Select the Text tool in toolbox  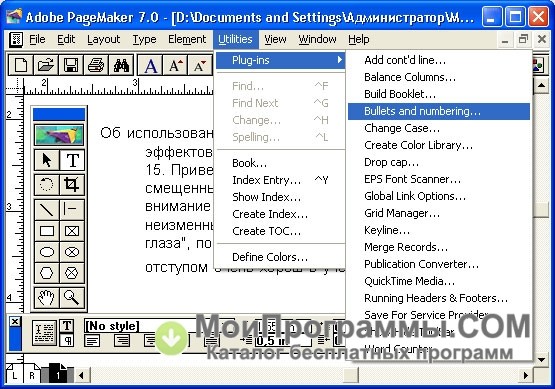click(x=72, y=160)
